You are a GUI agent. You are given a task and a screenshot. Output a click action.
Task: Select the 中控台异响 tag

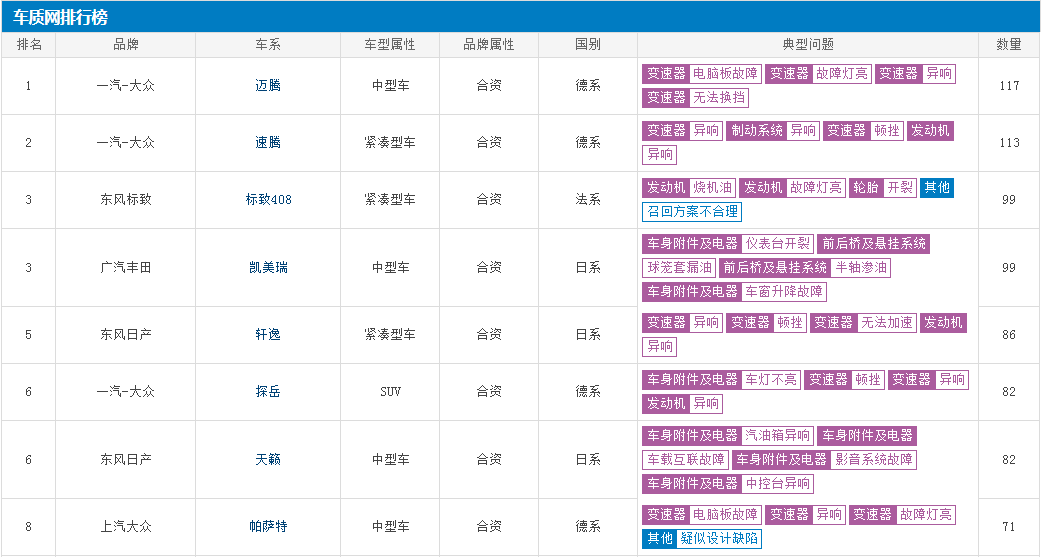[777, 484]
